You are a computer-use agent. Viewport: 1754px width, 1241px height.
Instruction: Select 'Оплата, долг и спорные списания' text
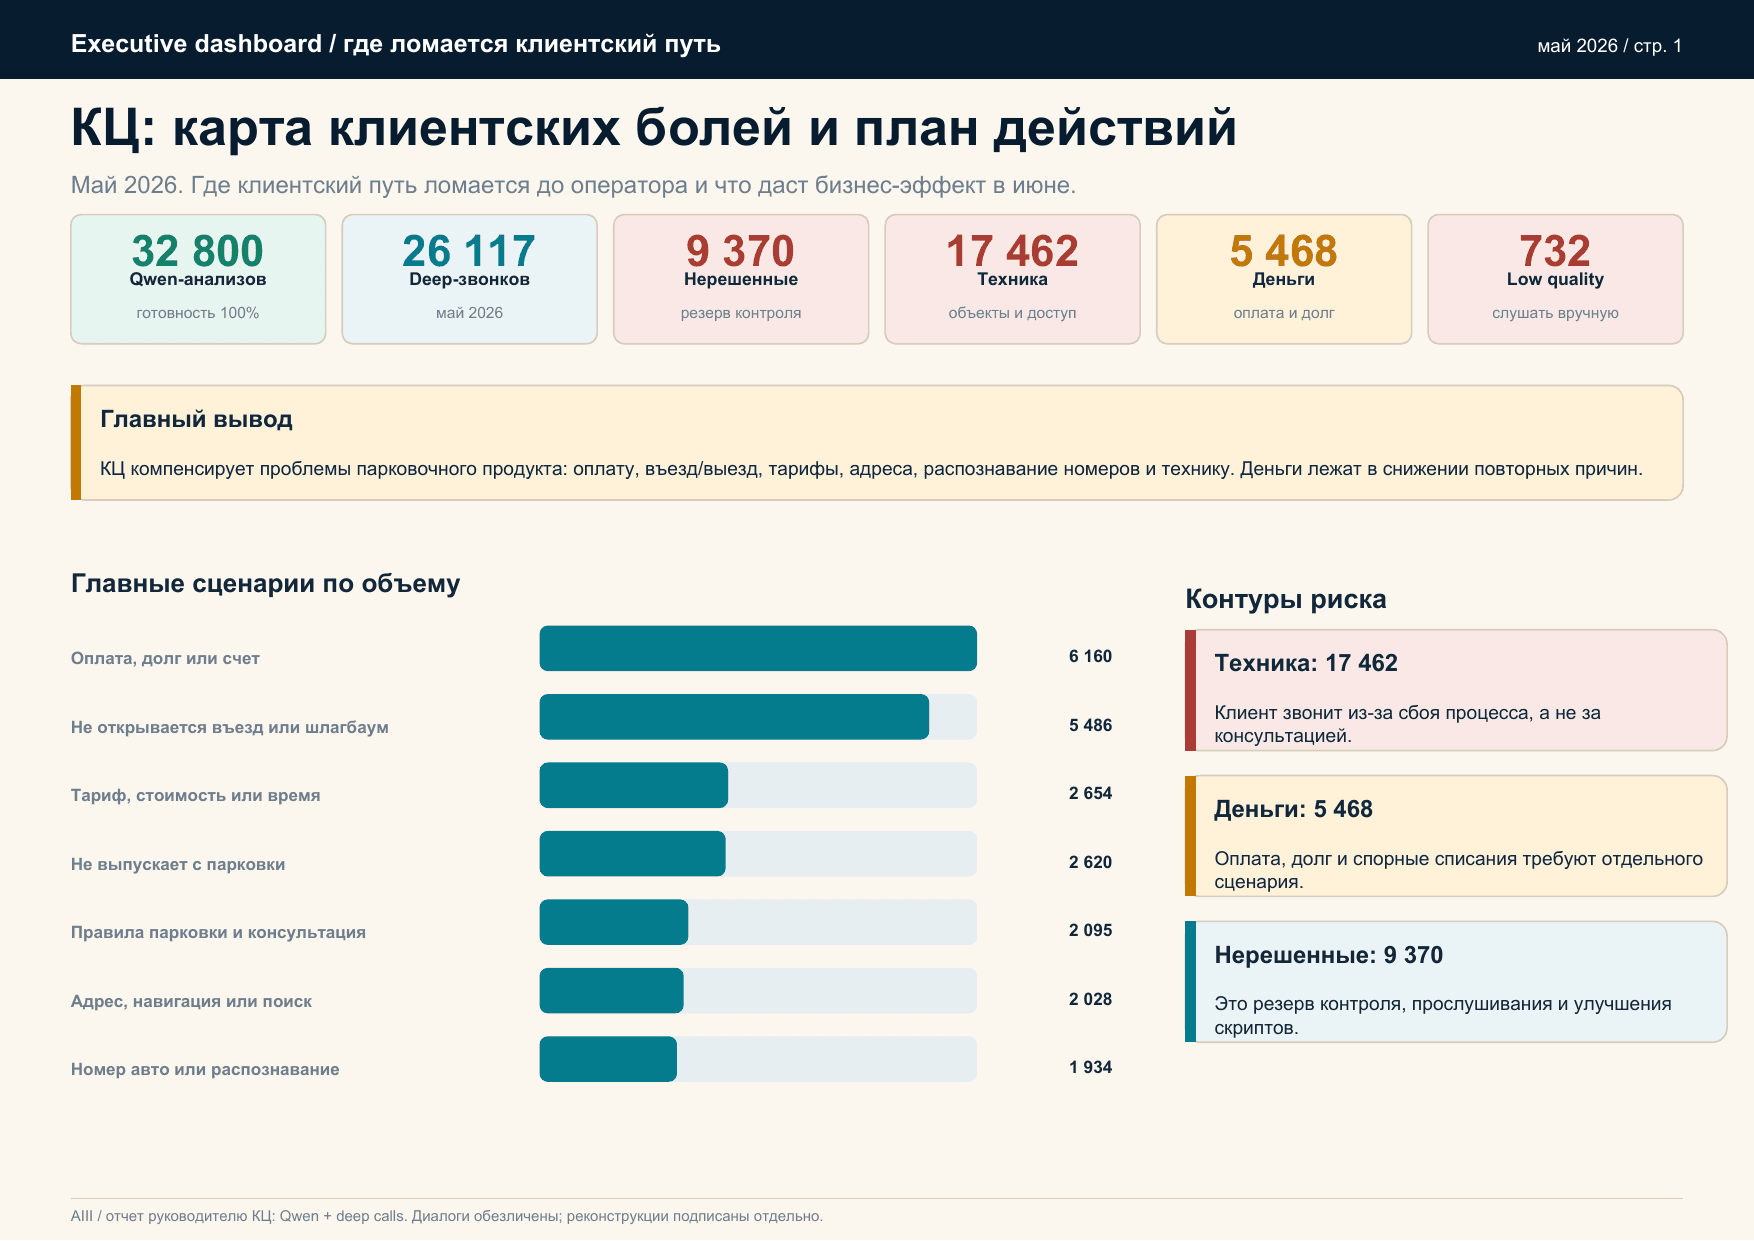click(1458, 870)
